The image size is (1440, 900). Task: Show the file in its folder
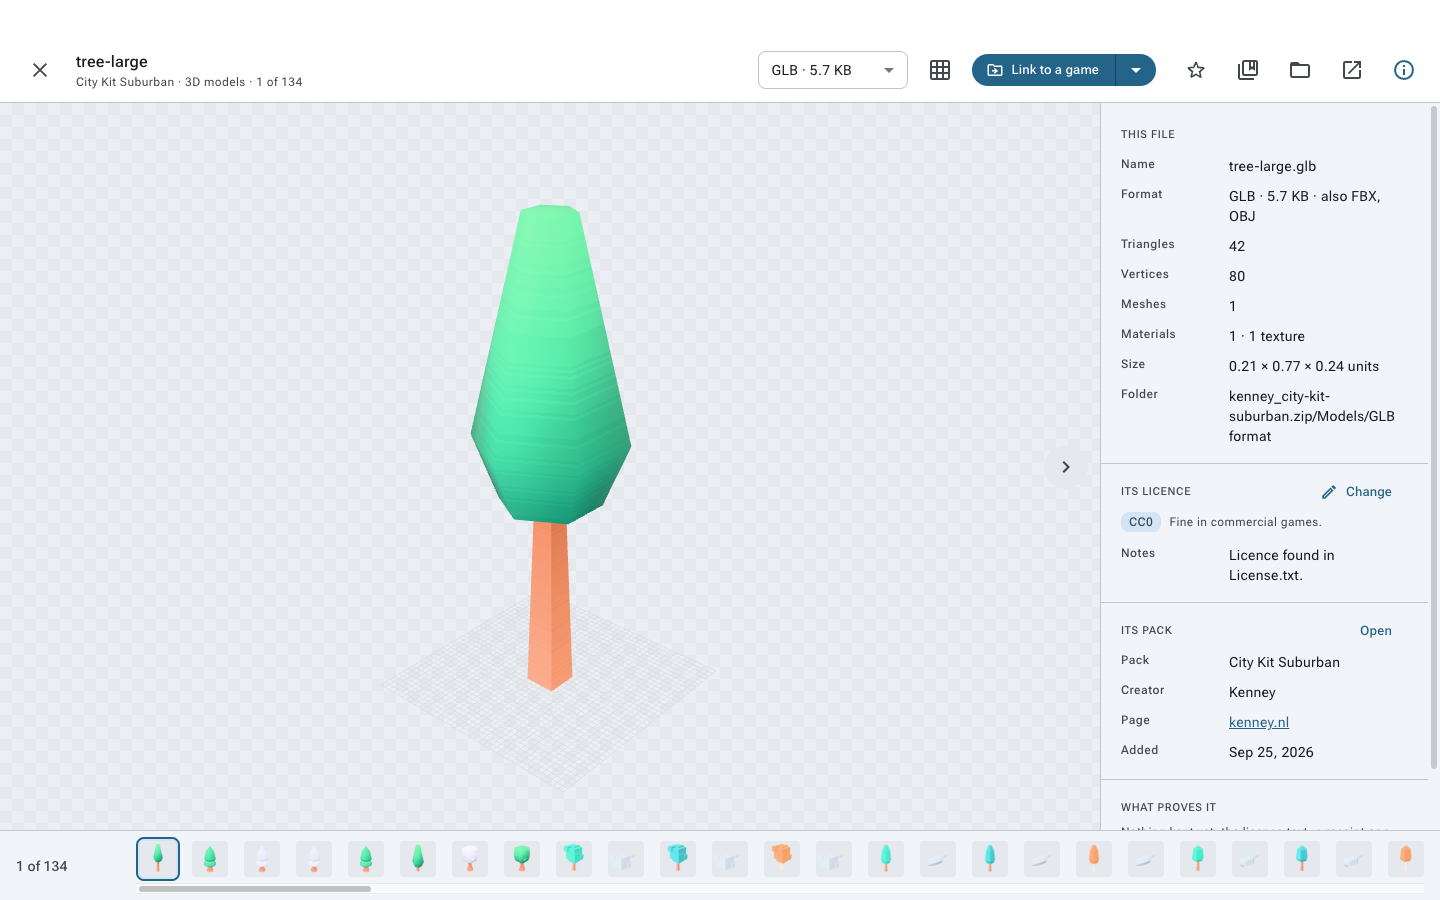pyautogui.click(x=1300, y=70)
